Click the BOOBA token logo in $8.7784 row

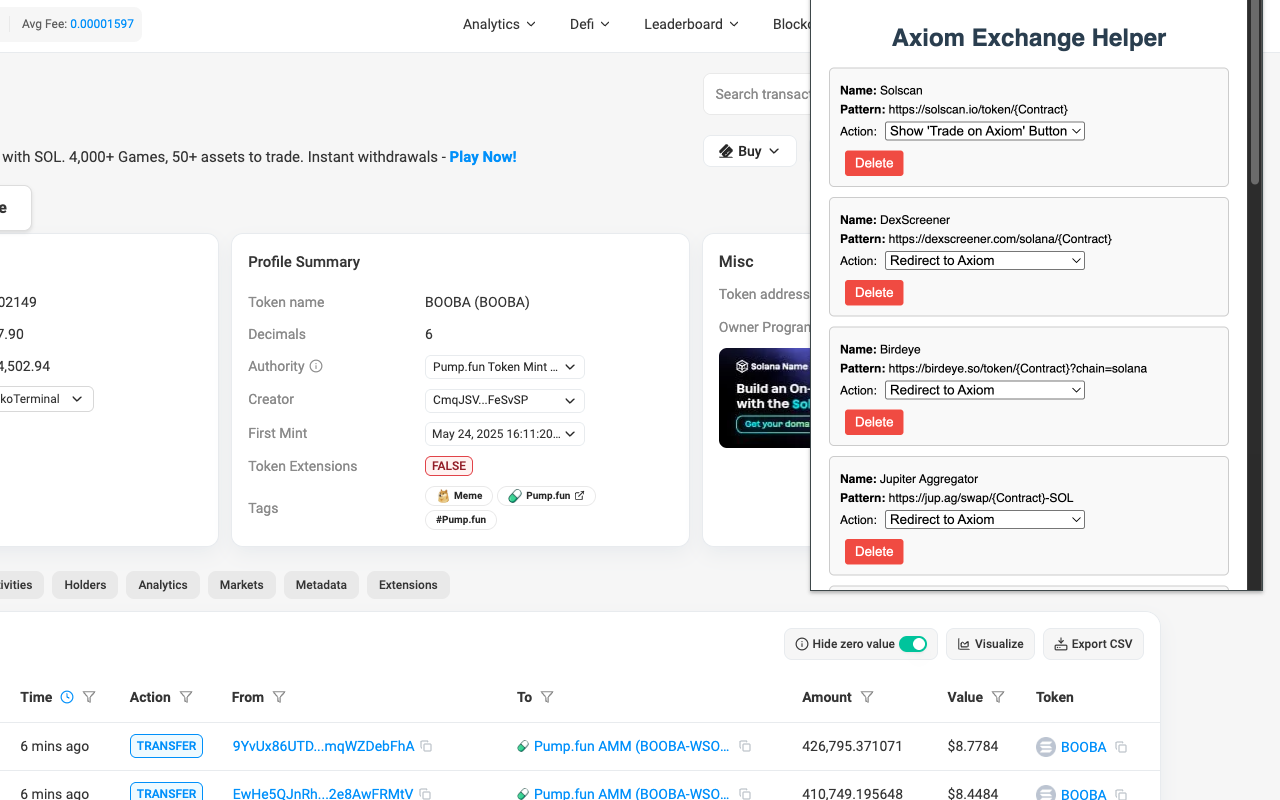tap(1045, 747)
